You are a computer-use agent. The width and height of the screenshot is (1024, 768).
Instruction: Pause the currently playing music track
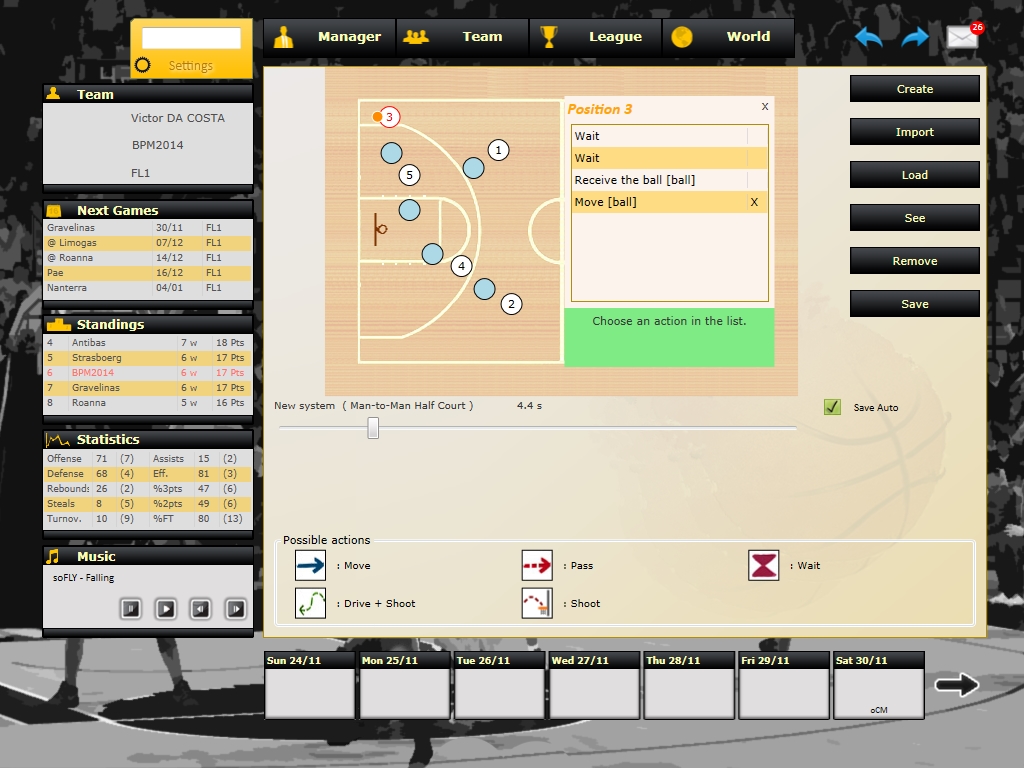click(x=131, y=609)
